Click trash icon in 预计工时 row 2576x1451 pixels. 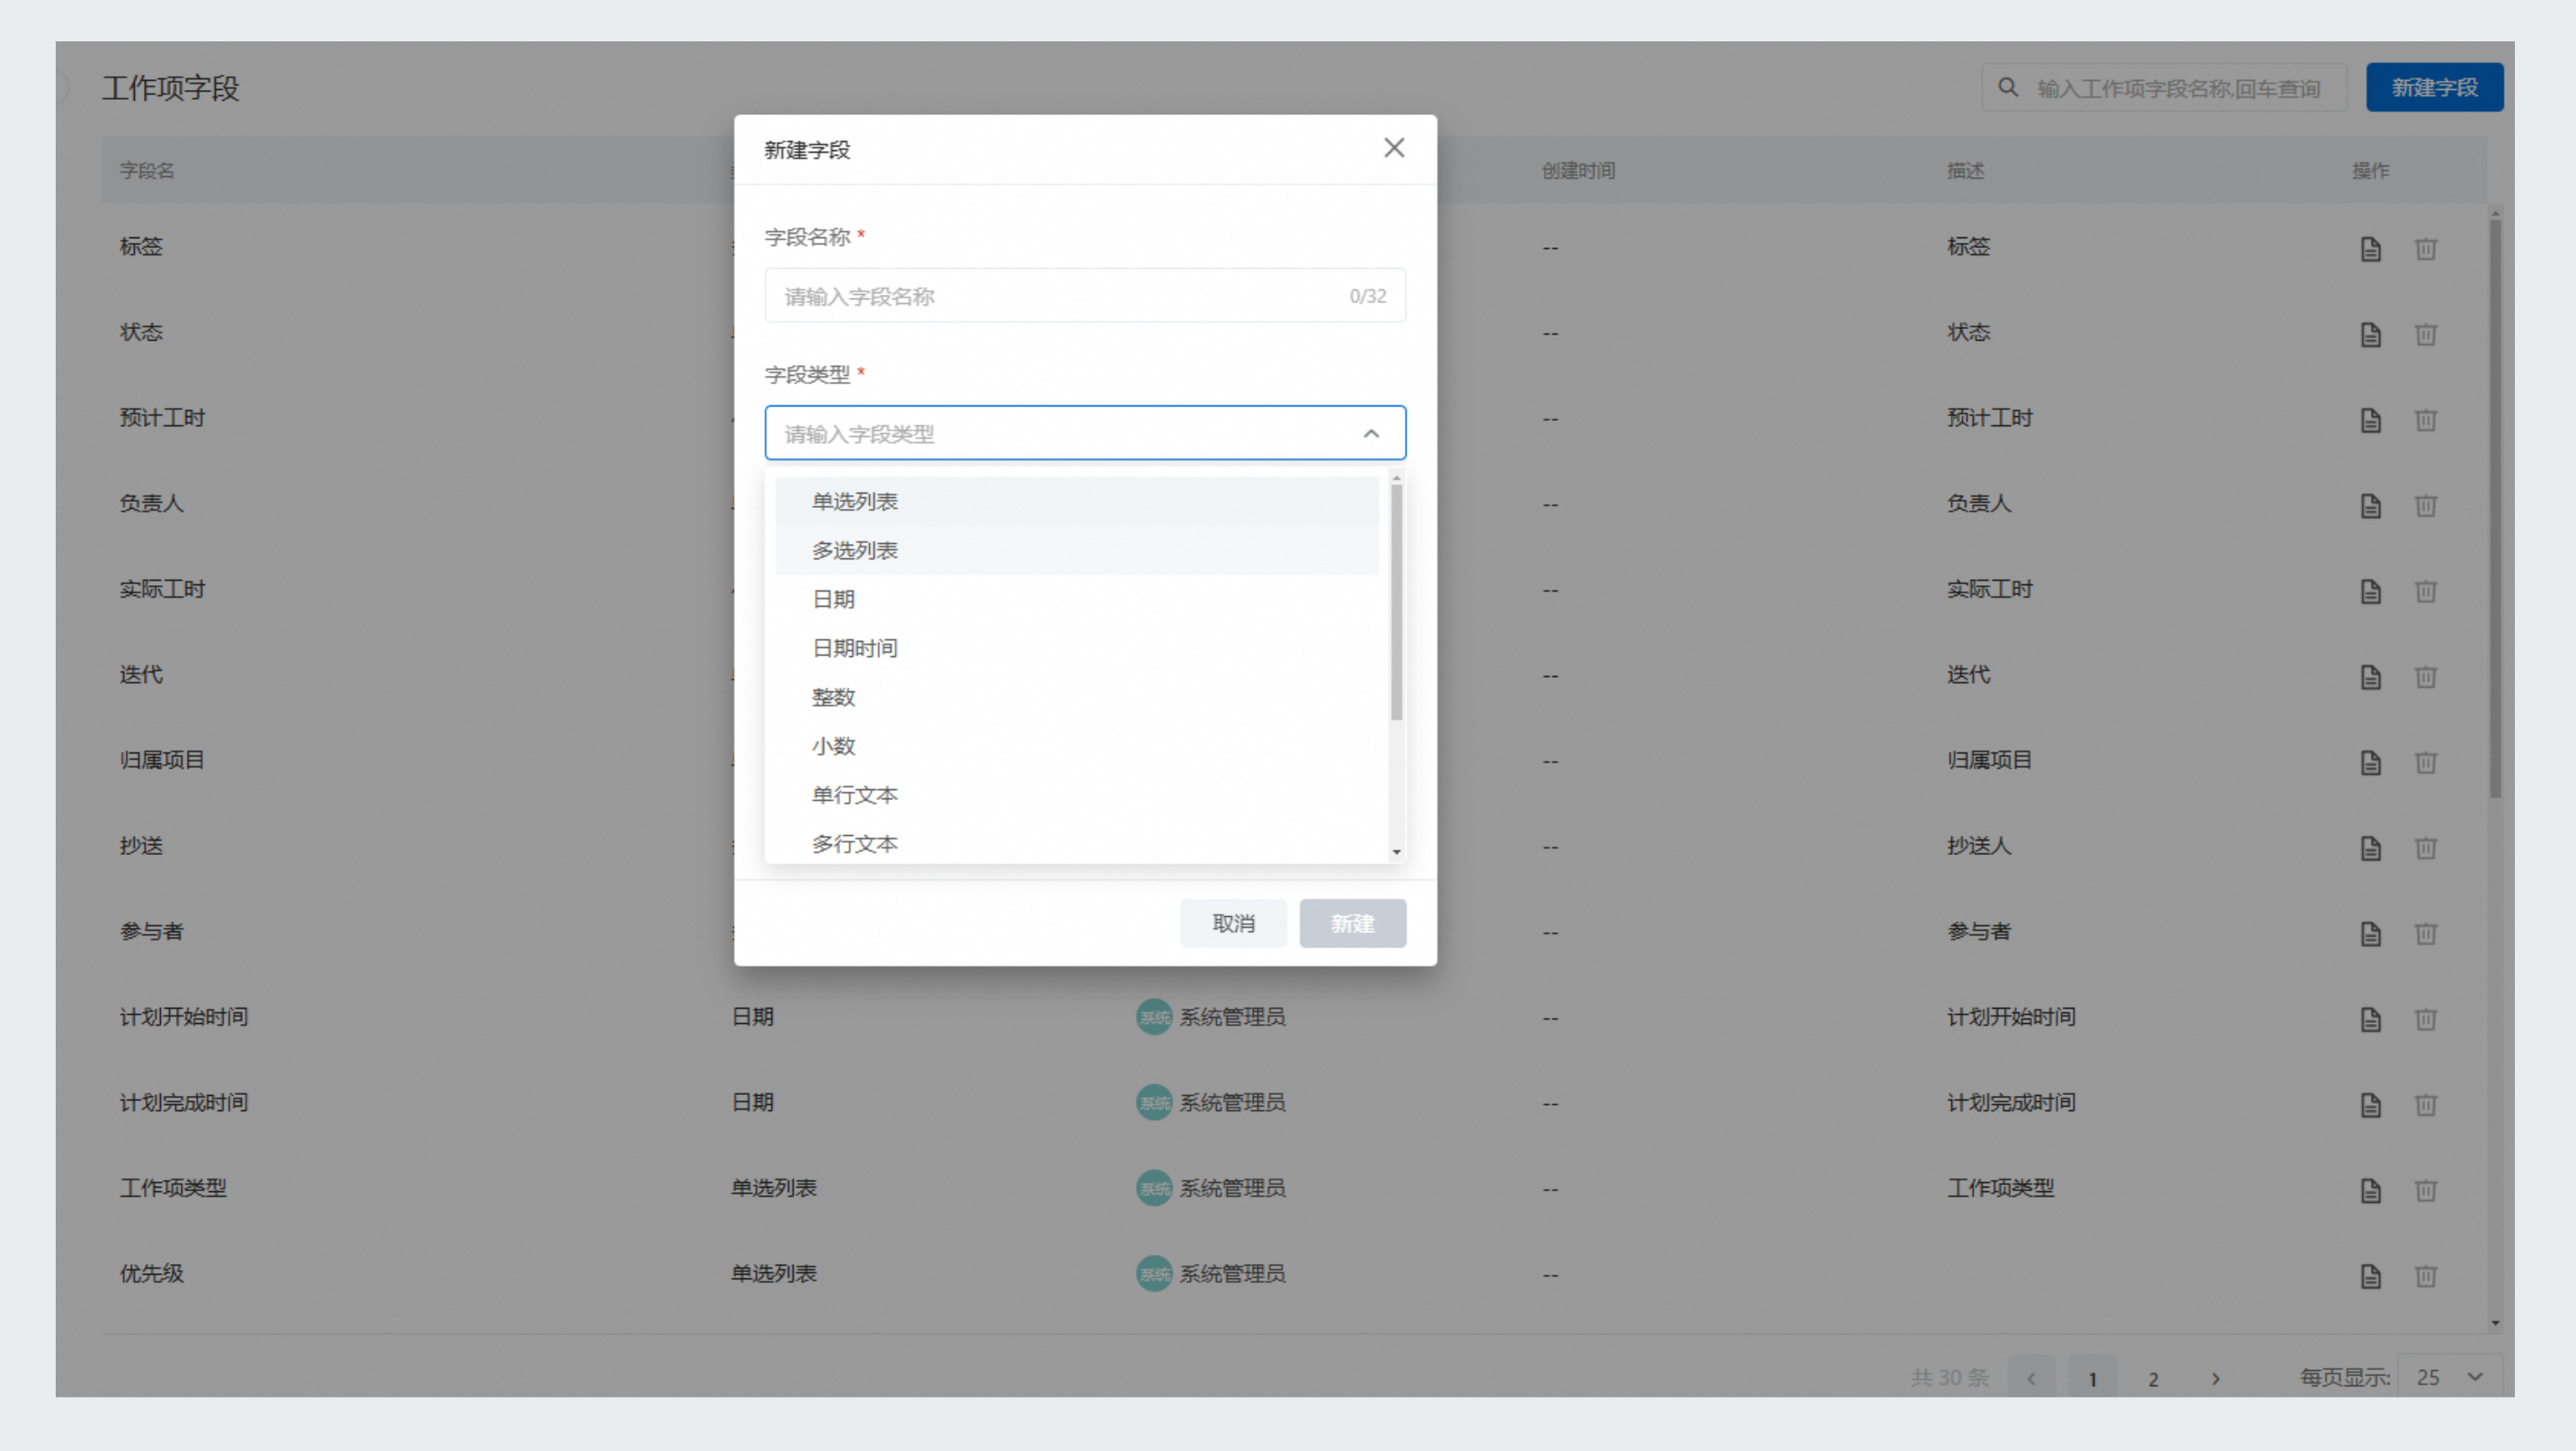2425,420
